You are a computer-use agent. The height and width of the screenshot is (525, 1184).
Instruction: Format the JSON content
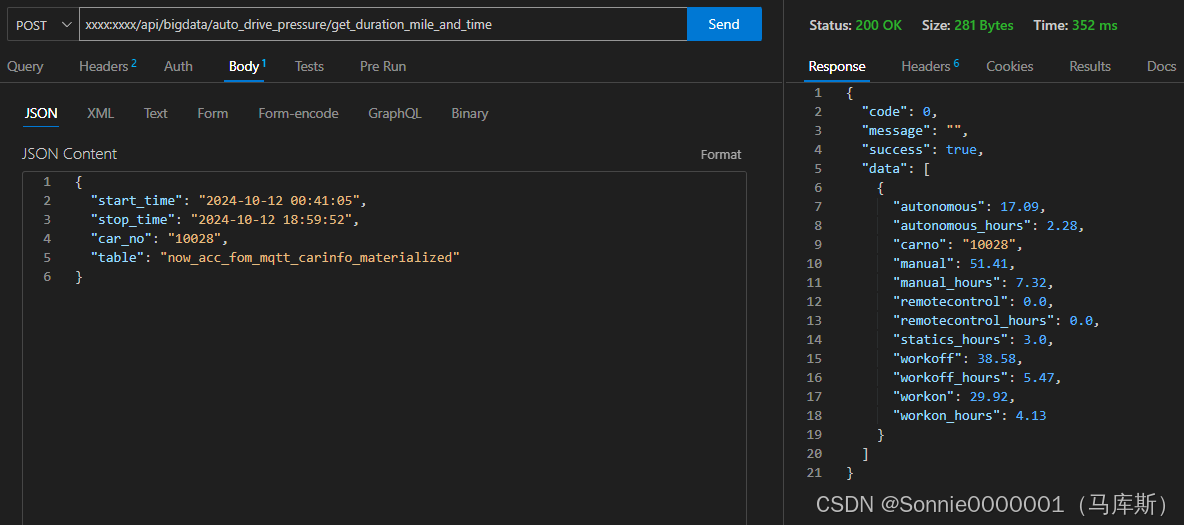720,155
